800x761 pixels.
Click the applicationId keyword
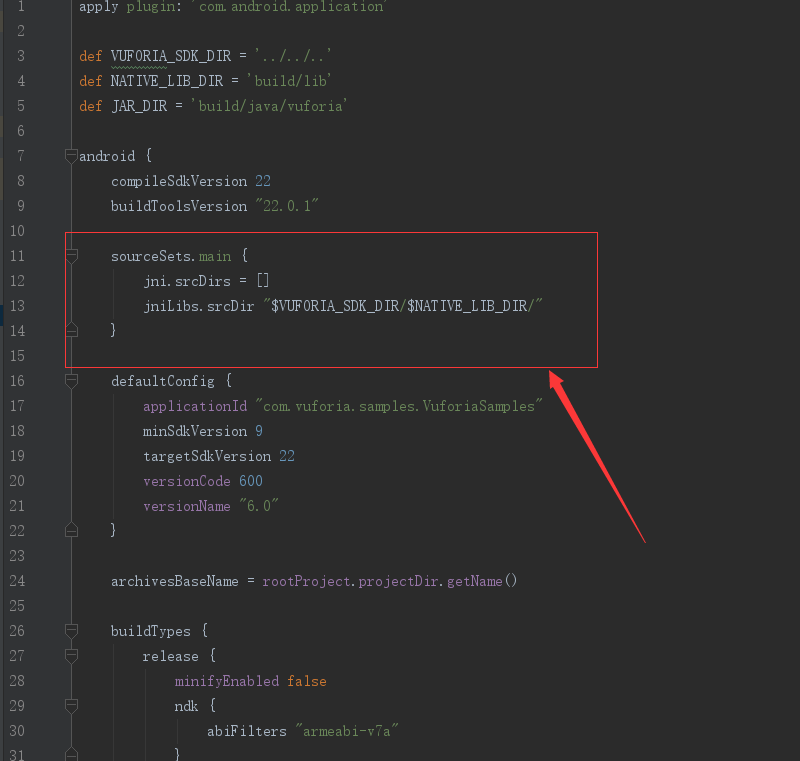(195, 406)
